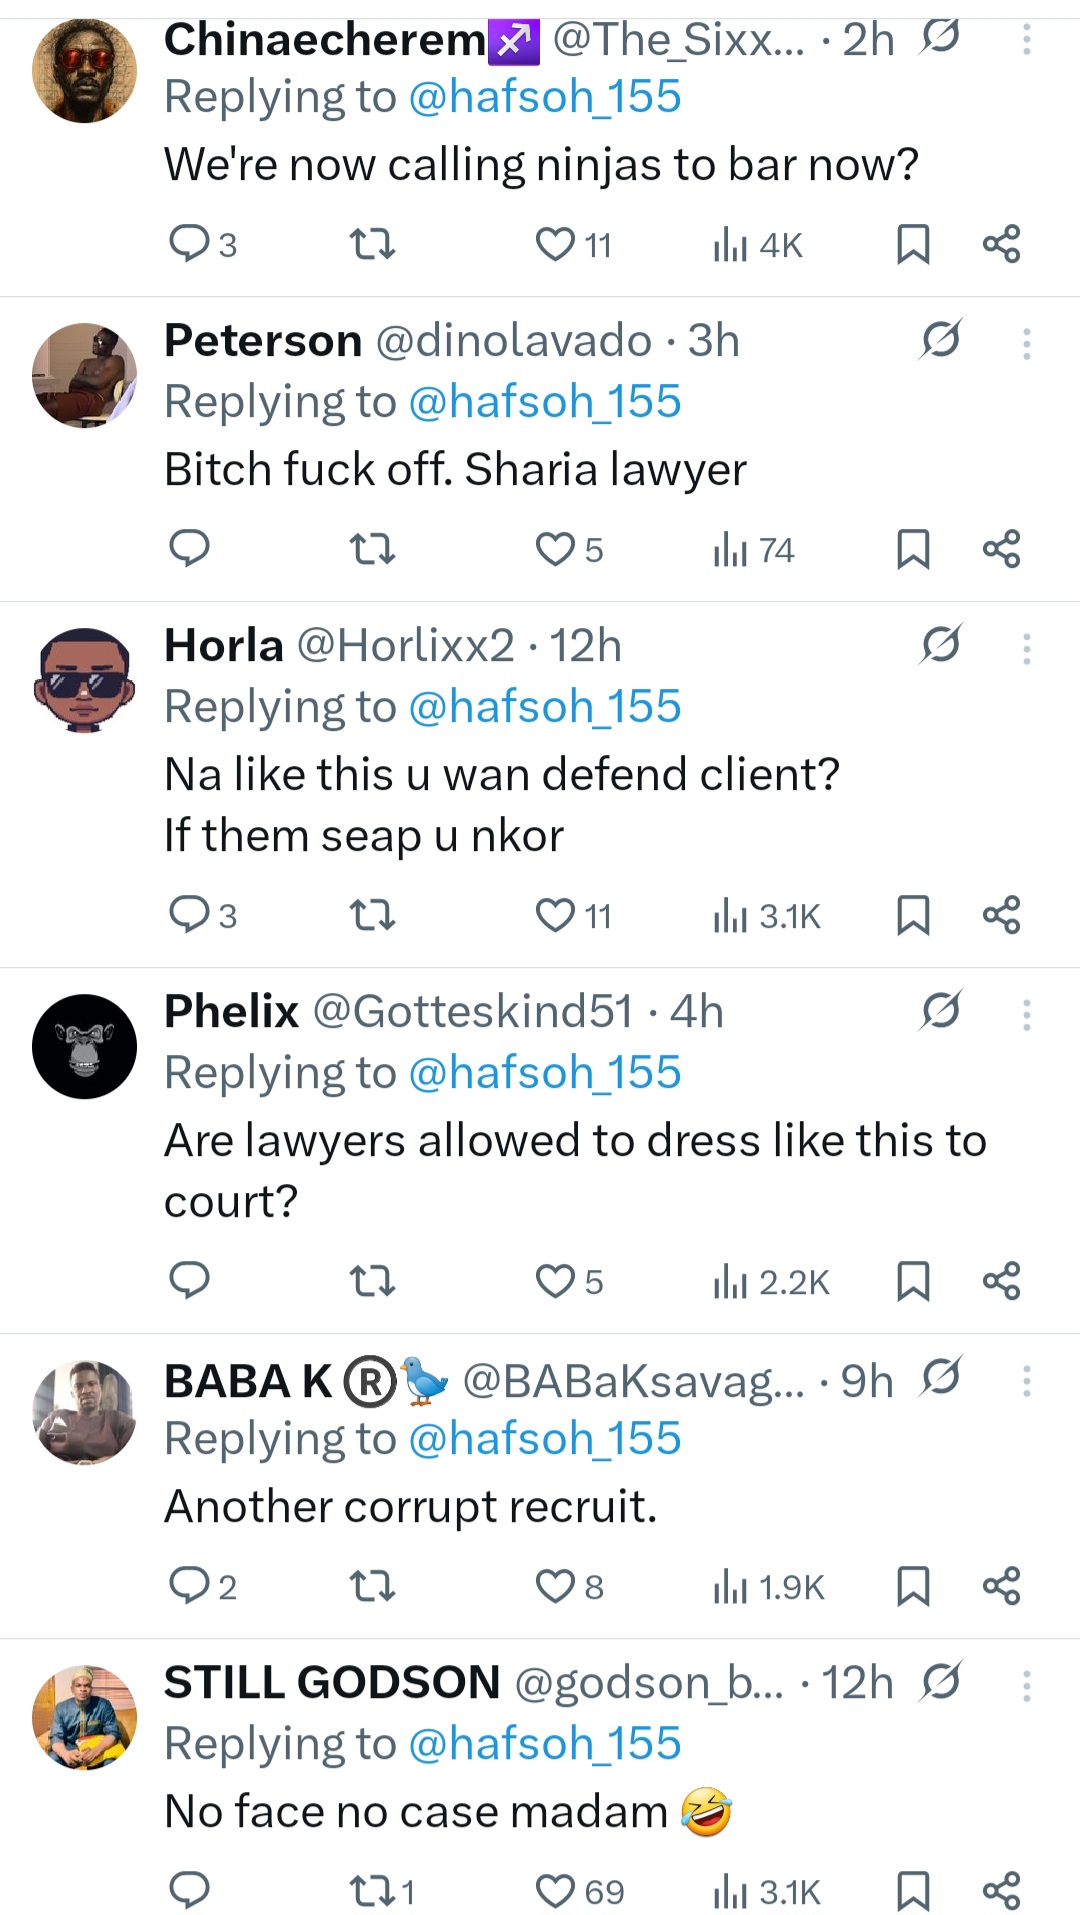
Task: Repost STILL GODSON's tweet
Action: pyautogui.click(x=372, y=1891)
